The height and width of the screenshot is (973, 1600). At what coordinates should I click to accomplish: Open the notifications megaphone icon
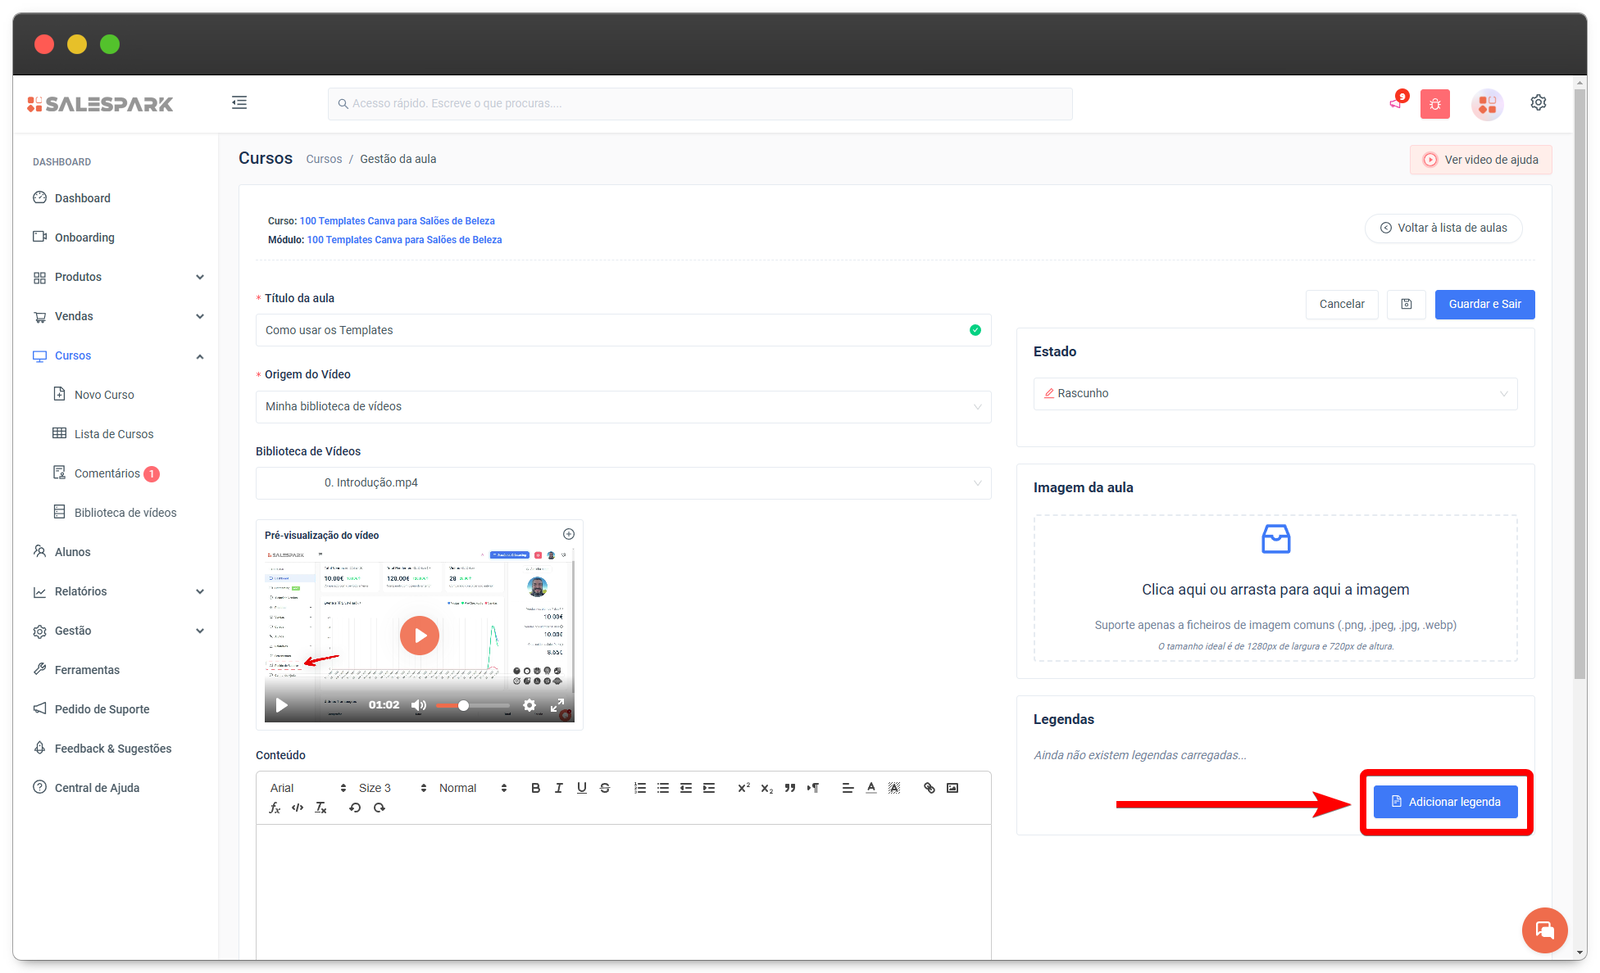click(x=1396, y=102)
